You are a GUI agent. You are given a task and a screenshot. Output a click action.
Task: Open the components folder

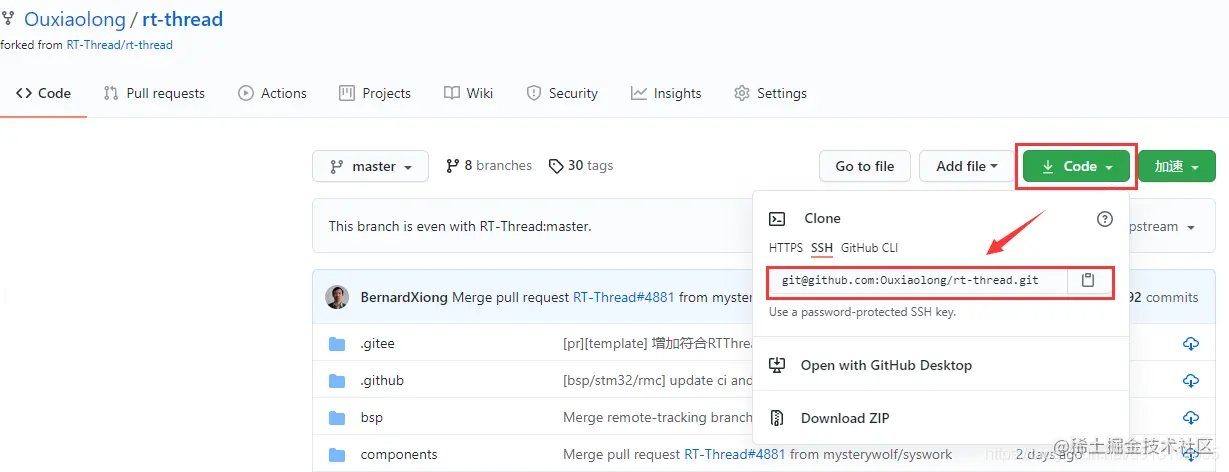[x=399, y=454]
